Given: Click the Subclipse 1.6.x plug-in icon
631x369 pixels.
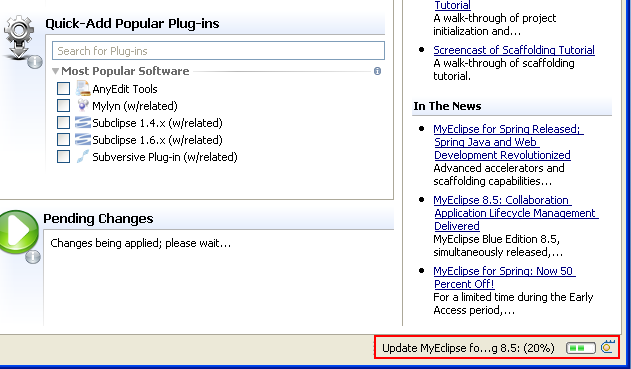Looking at the screenshot, I should 82,139.
